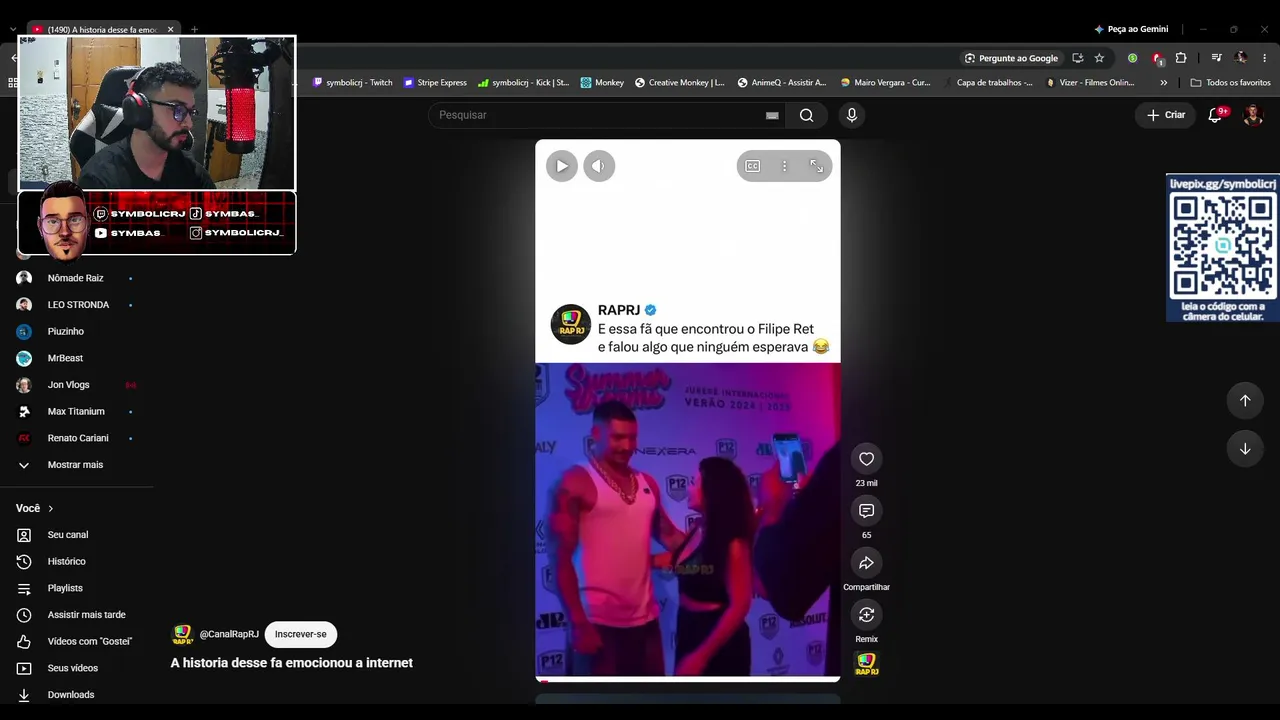This screenshot has width=1280, height=720.
Task: Open the @CanalRapRJ channel link
Action: click(229, 634)
